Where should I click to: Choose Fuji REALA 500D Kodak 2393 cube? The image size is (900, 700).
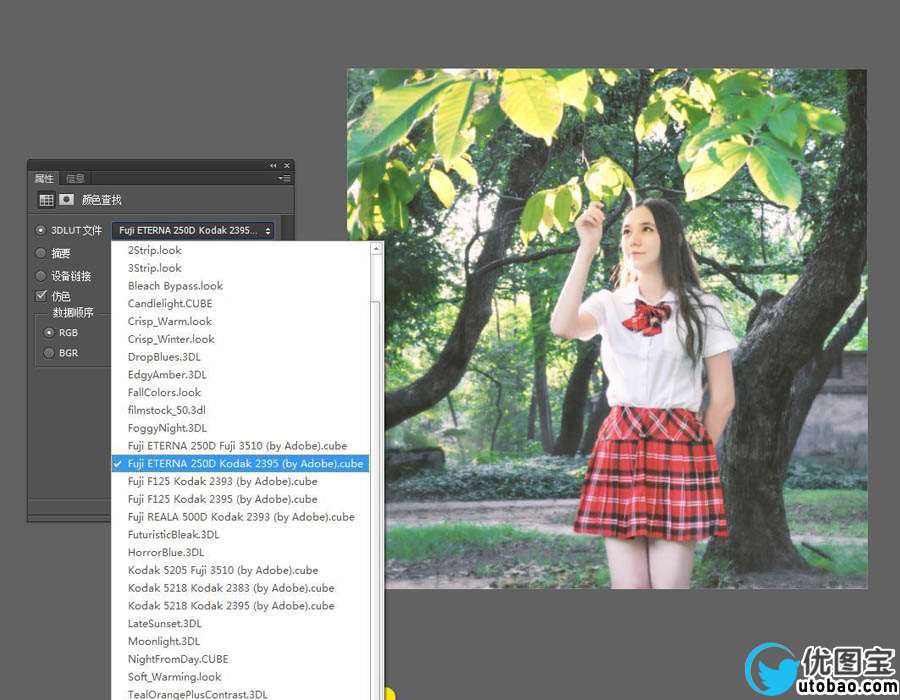240,517
